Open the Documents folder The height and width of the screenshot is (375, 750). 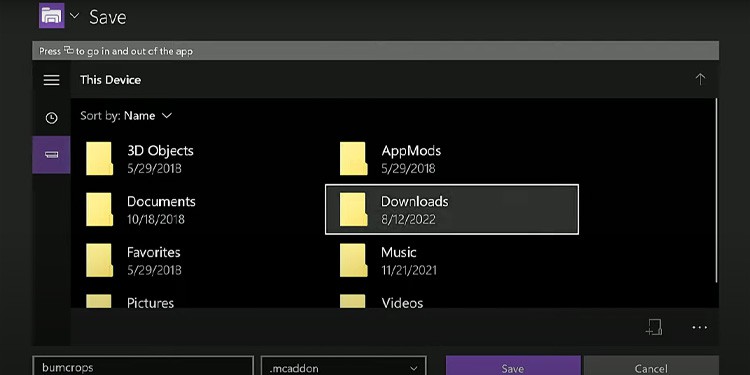pyautogui.click(x=198, y=210)
